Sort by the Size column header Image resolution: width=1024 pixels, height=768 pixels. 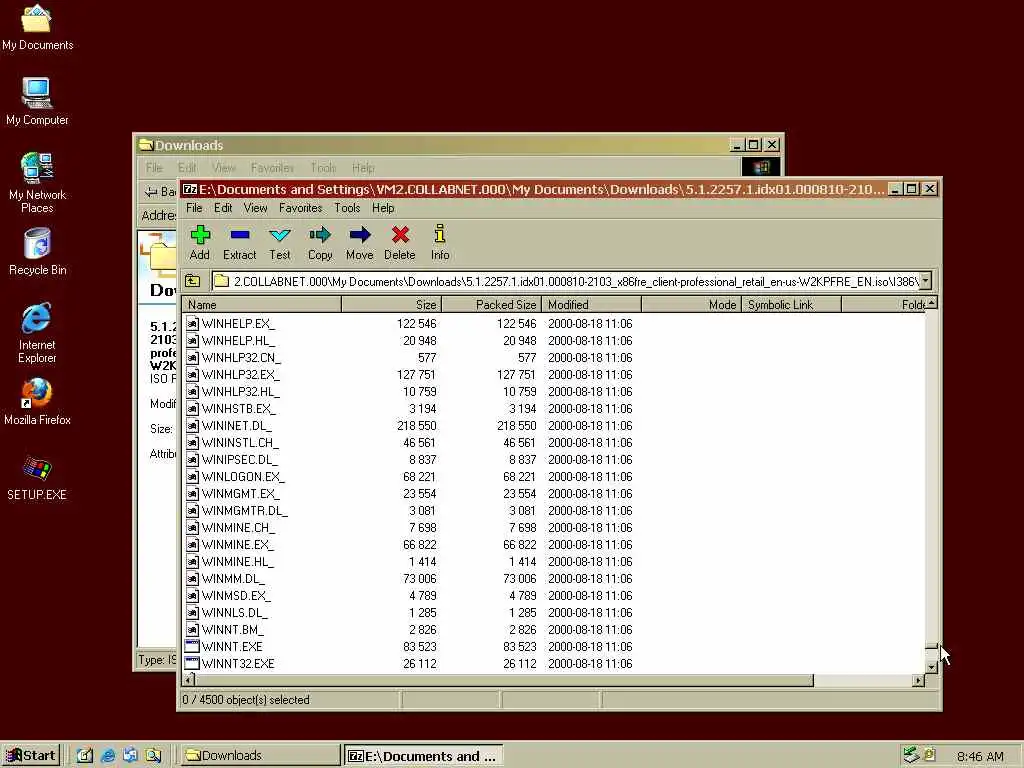[392, 304]
